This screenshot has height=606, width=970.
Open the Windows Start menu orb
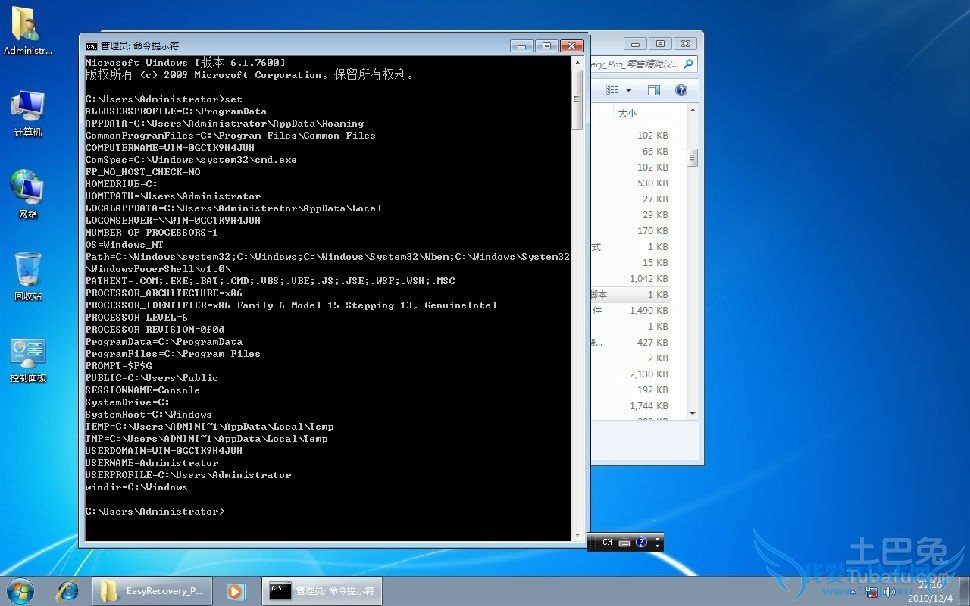click(x=20, y=591)
